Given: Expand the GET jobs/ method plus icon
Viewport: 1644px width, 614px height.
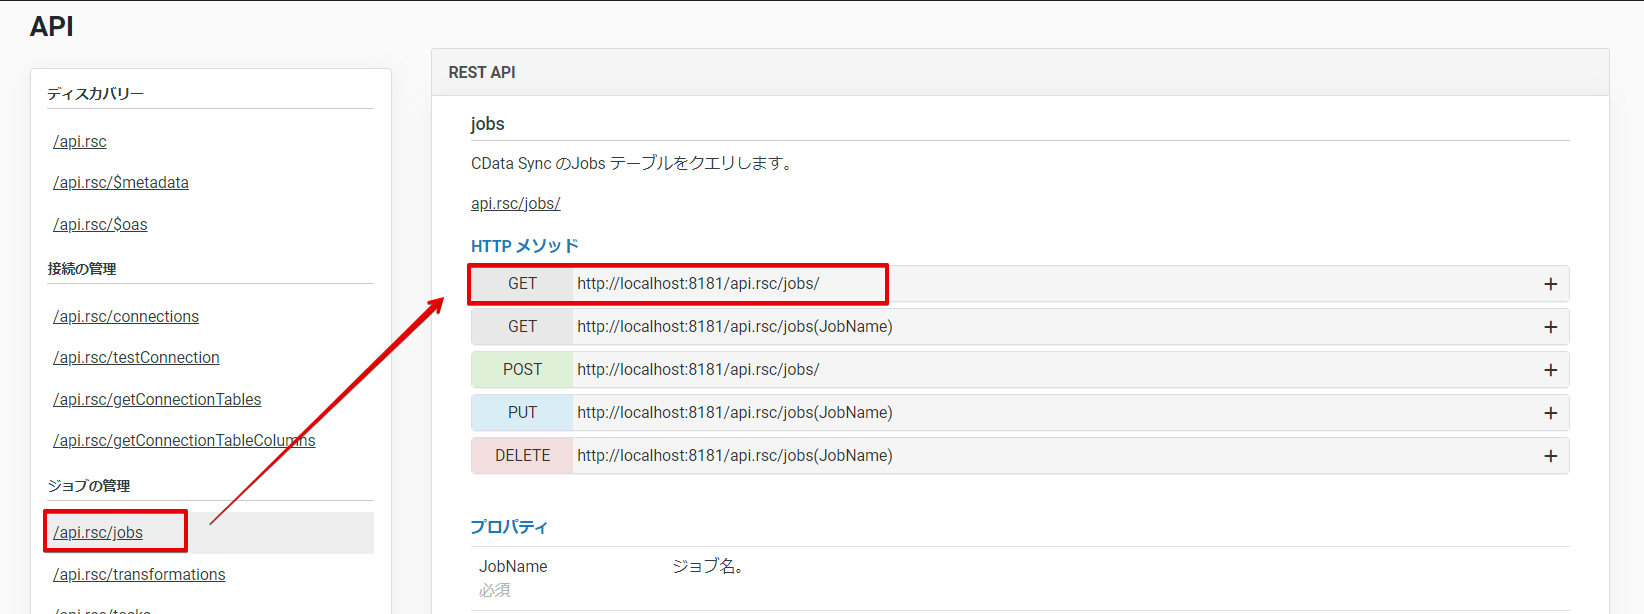Looking at the screenshot, I should tap(1550, 284).
